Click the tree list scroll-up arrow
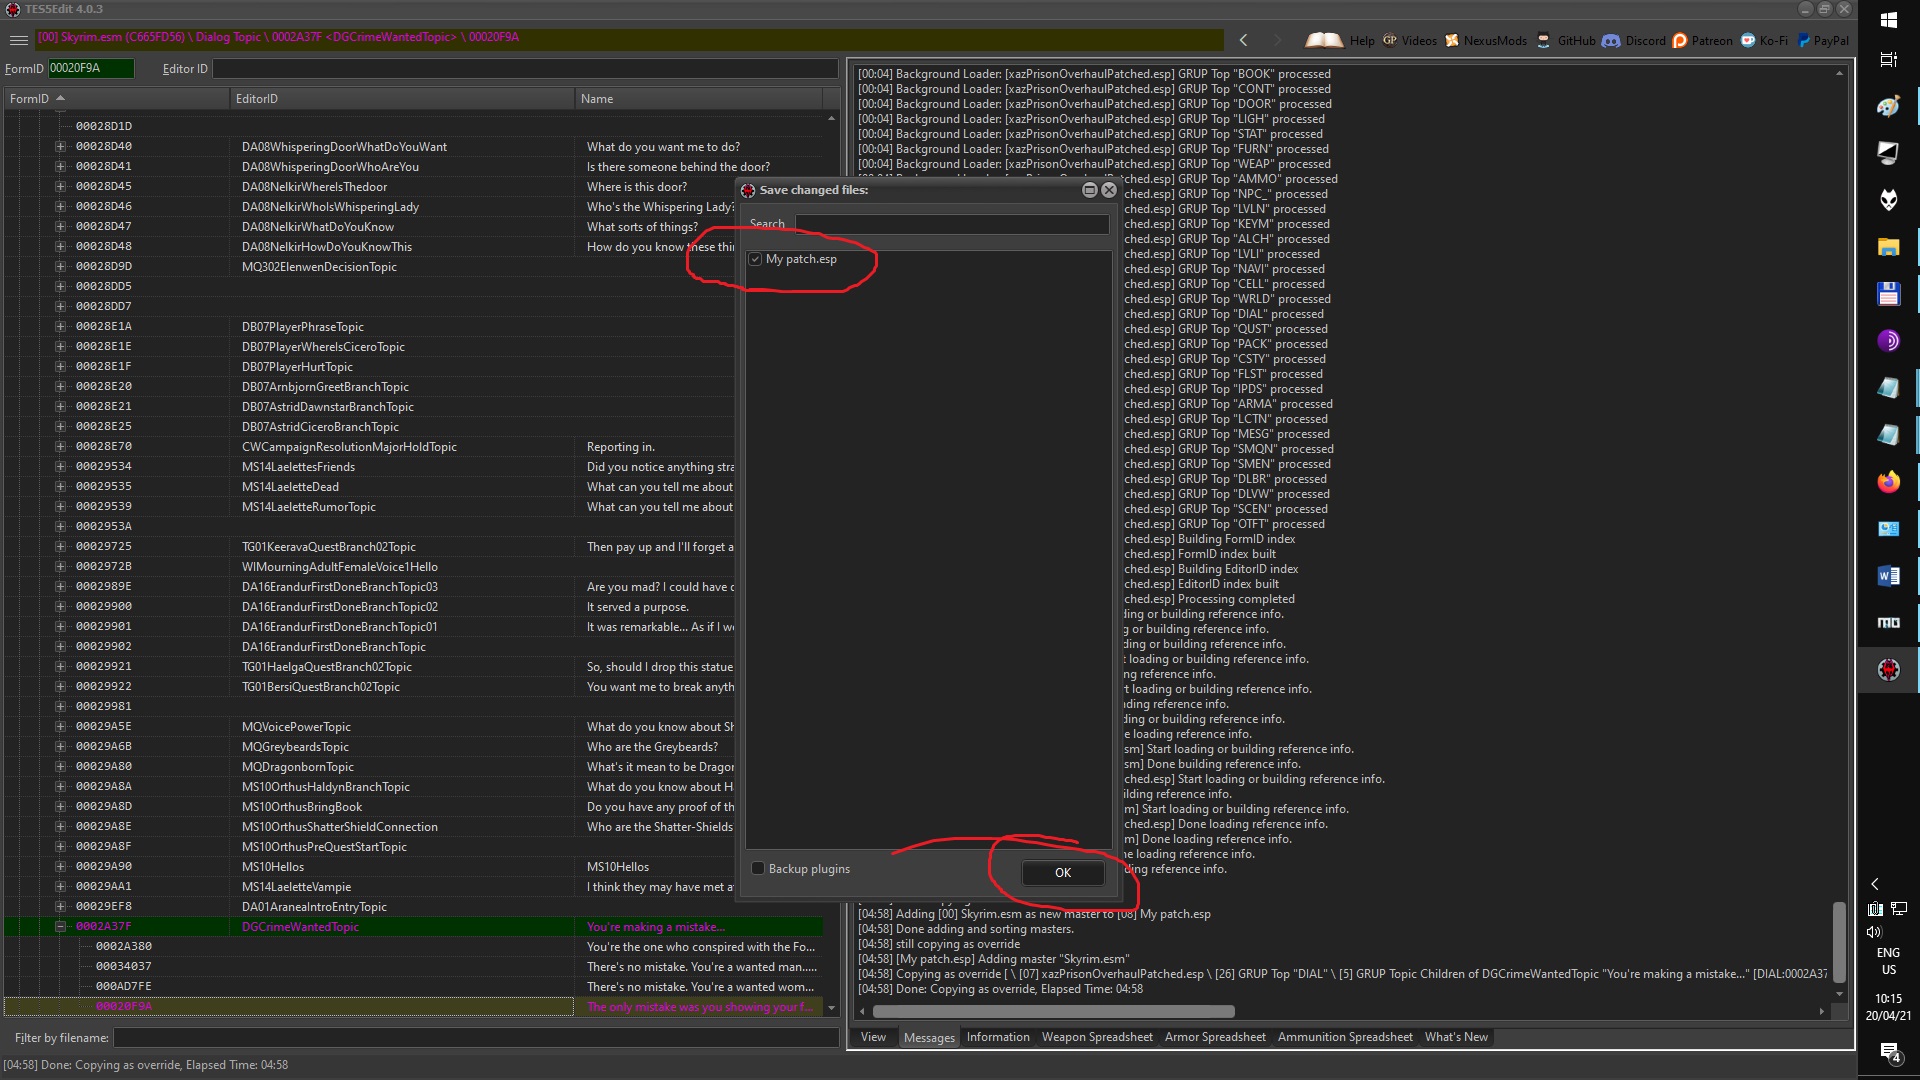1920x1080 pixels. [831, 119]
